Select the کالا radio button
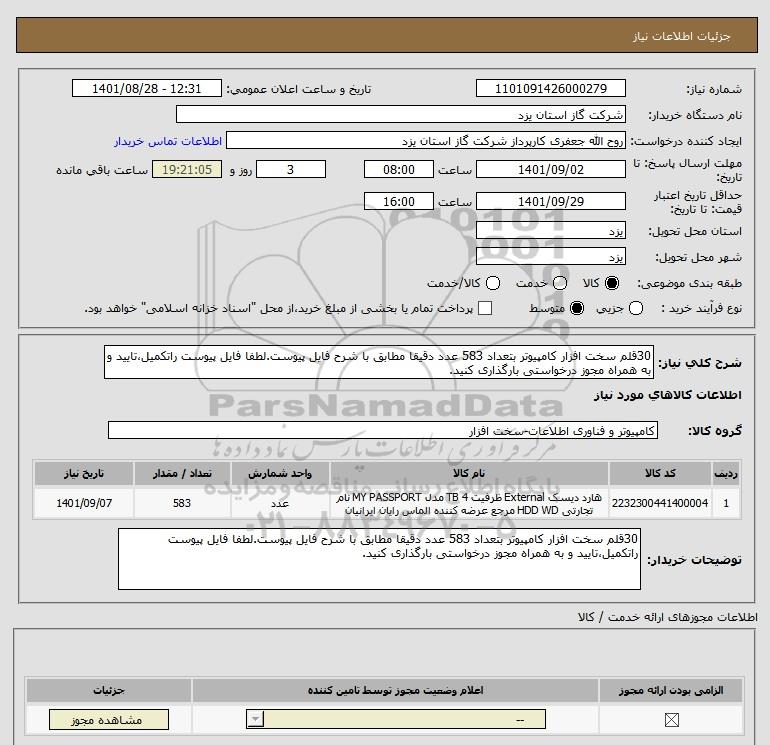This screenshot has height=745, width=770. (612, 283)
